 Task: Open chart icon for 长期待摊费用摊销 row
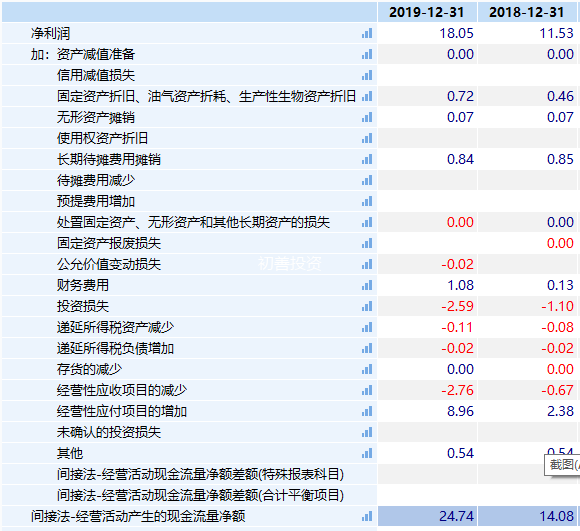(x=367, y=159)
